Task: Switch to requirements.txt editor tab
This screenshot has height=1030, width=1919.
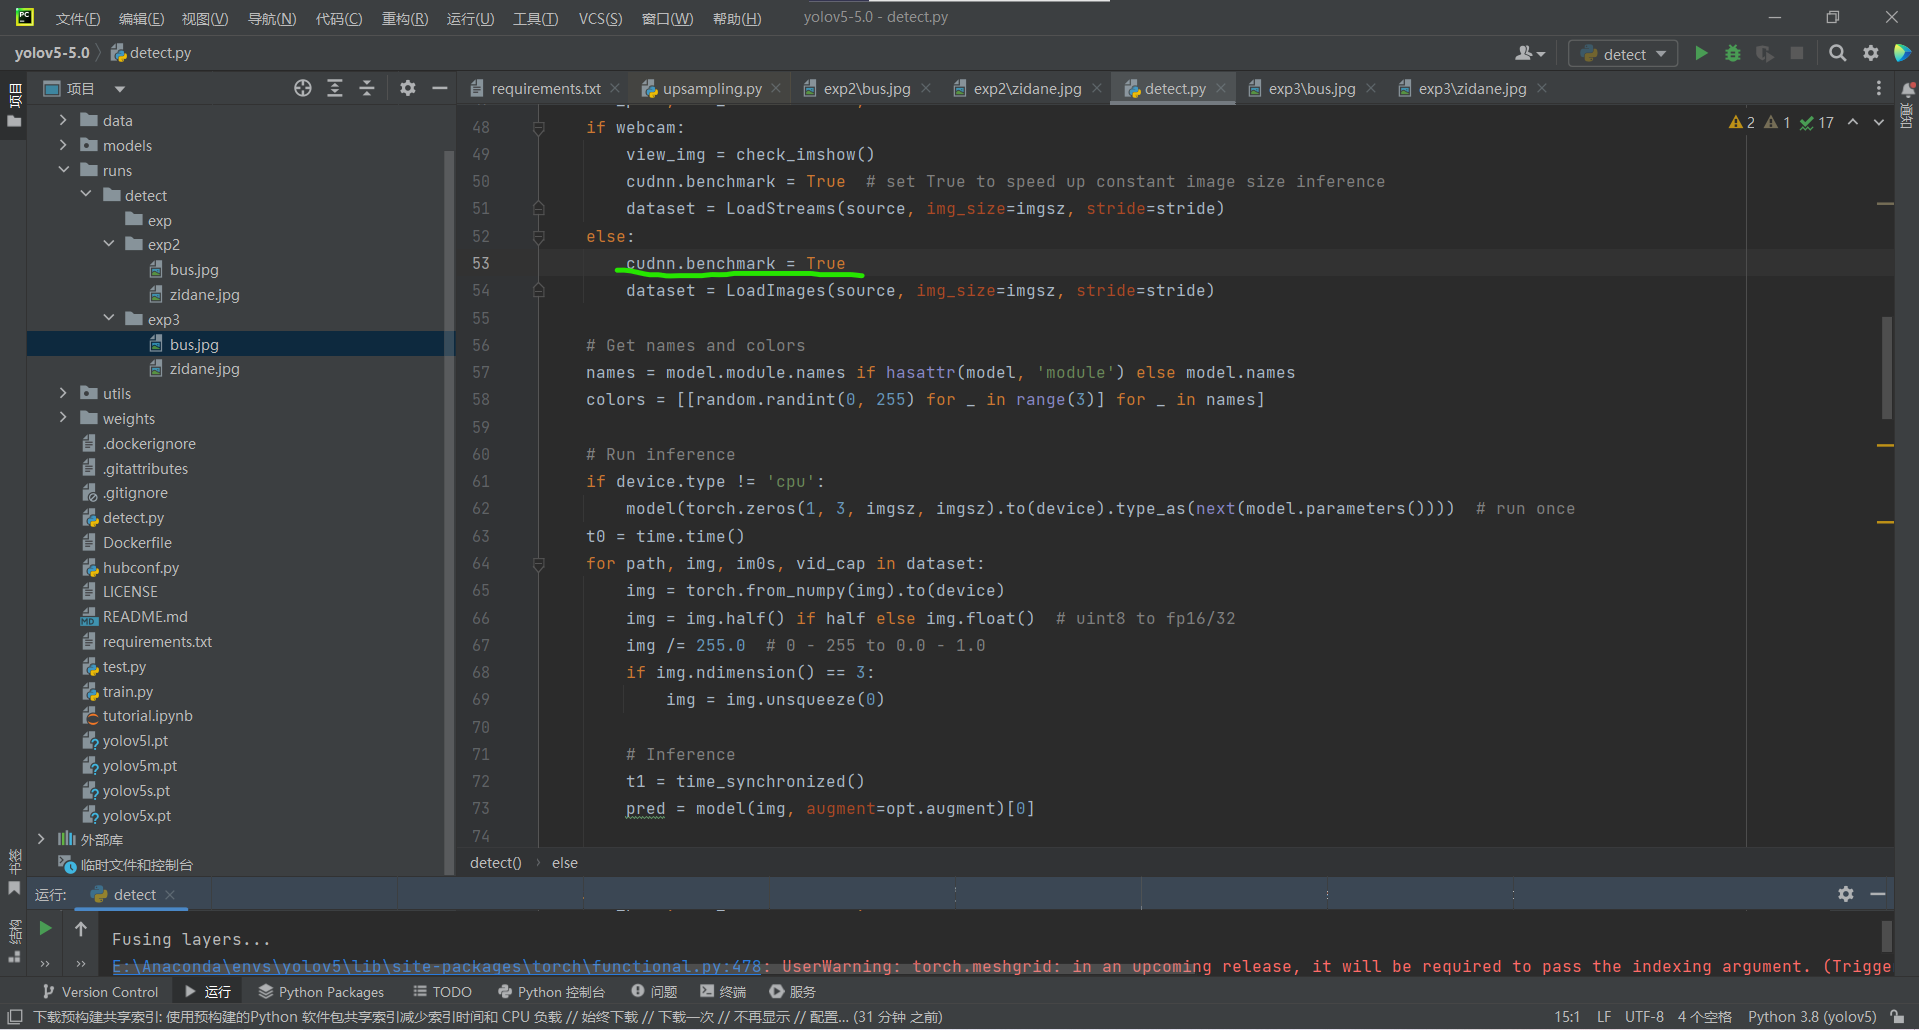Action: point(546,88)
